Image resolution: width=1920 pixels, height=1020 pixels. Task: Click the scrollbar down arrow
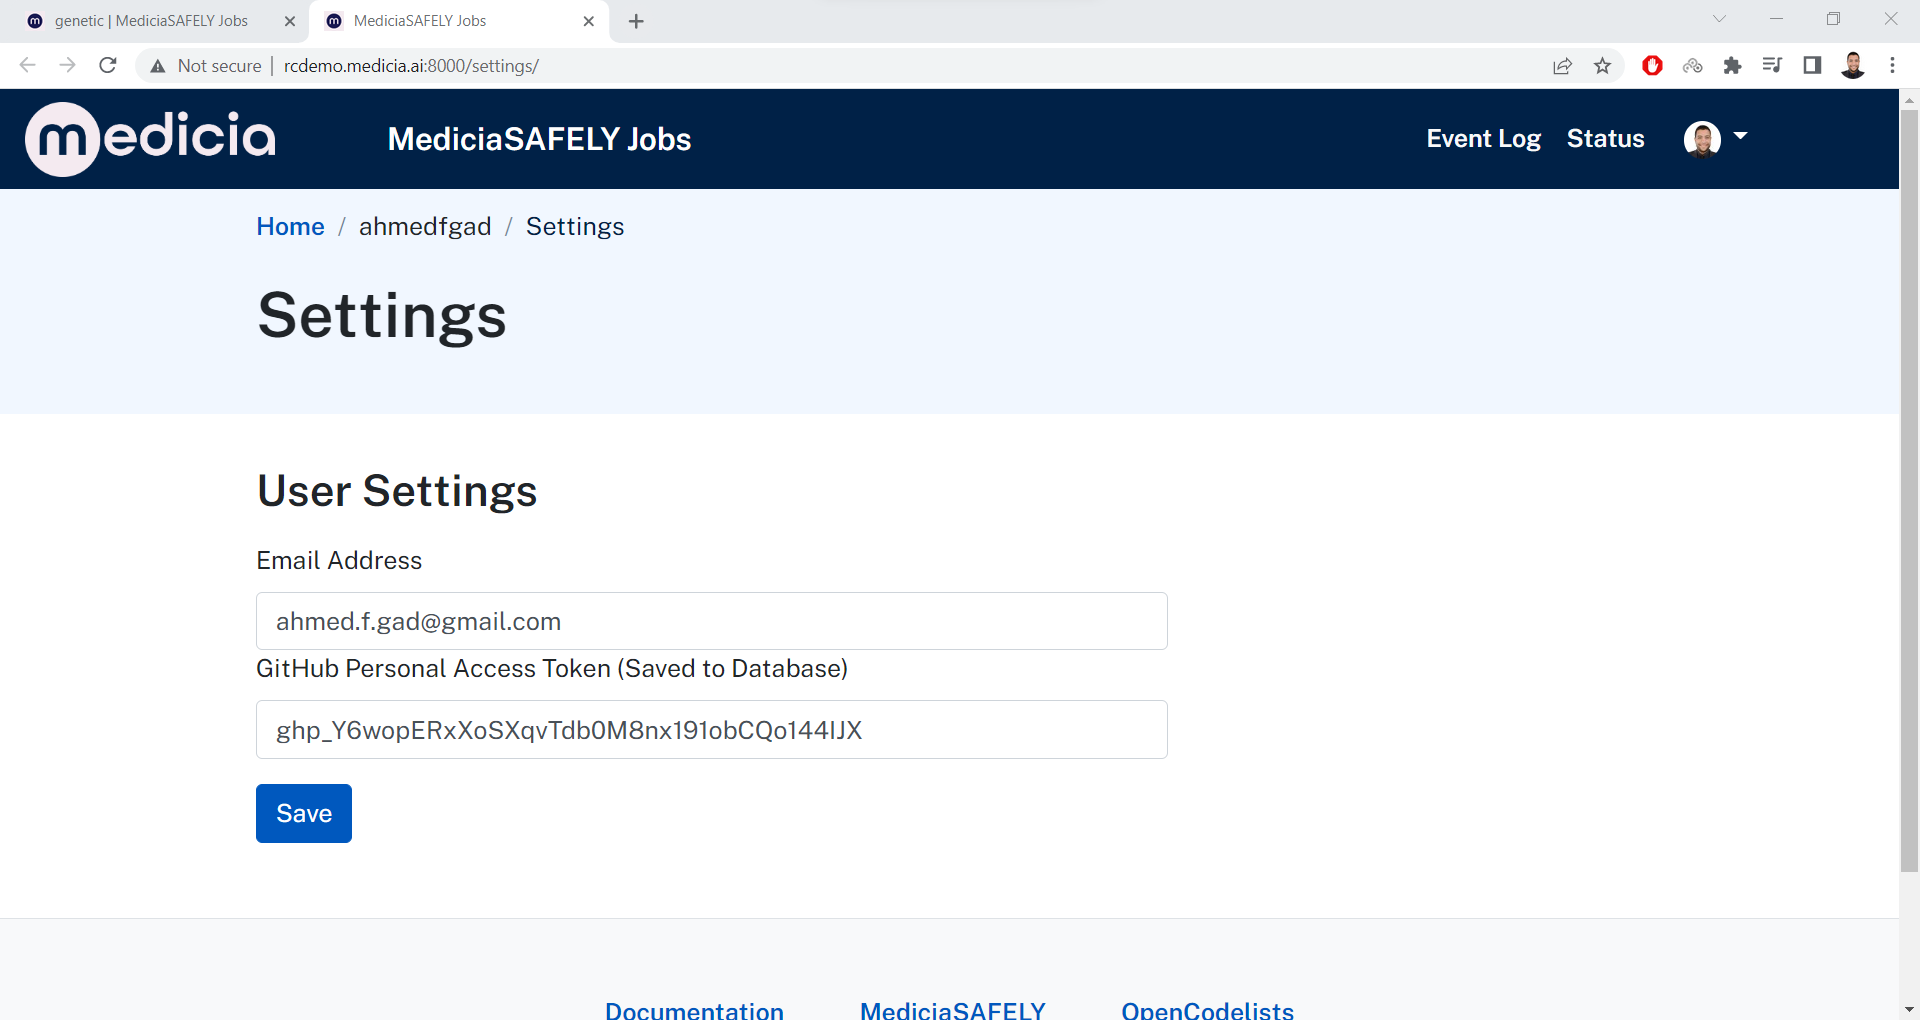click(x=1909, y=1010)
